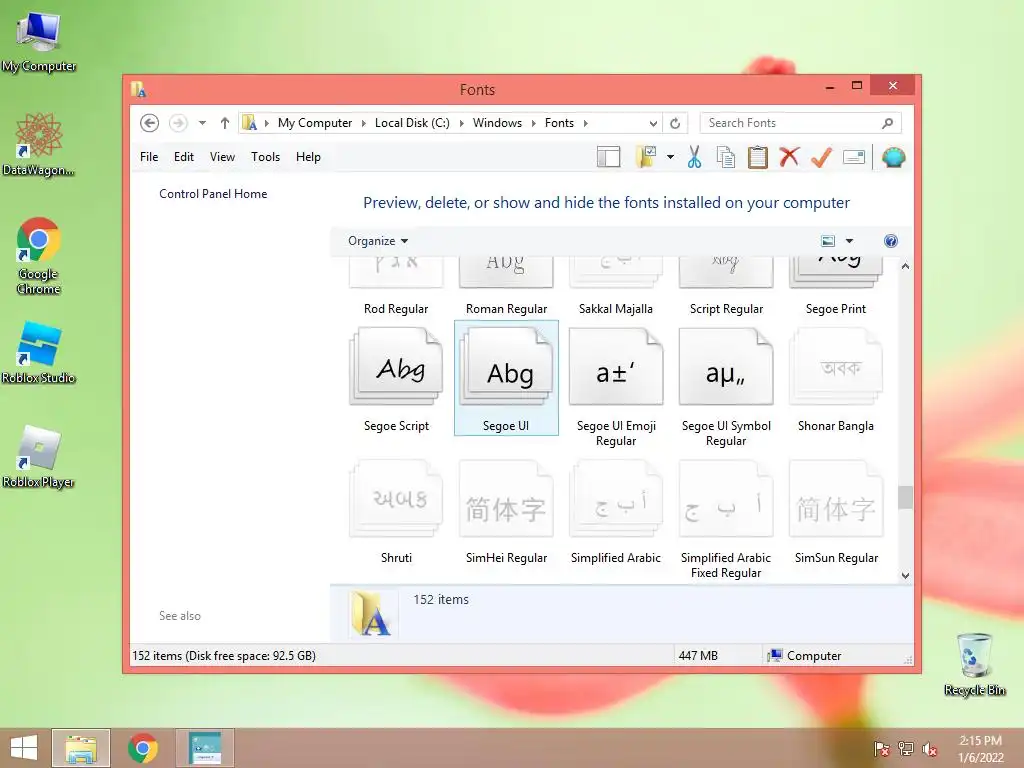Expand arrow after My Computer breadcrumb

(364, 123)
